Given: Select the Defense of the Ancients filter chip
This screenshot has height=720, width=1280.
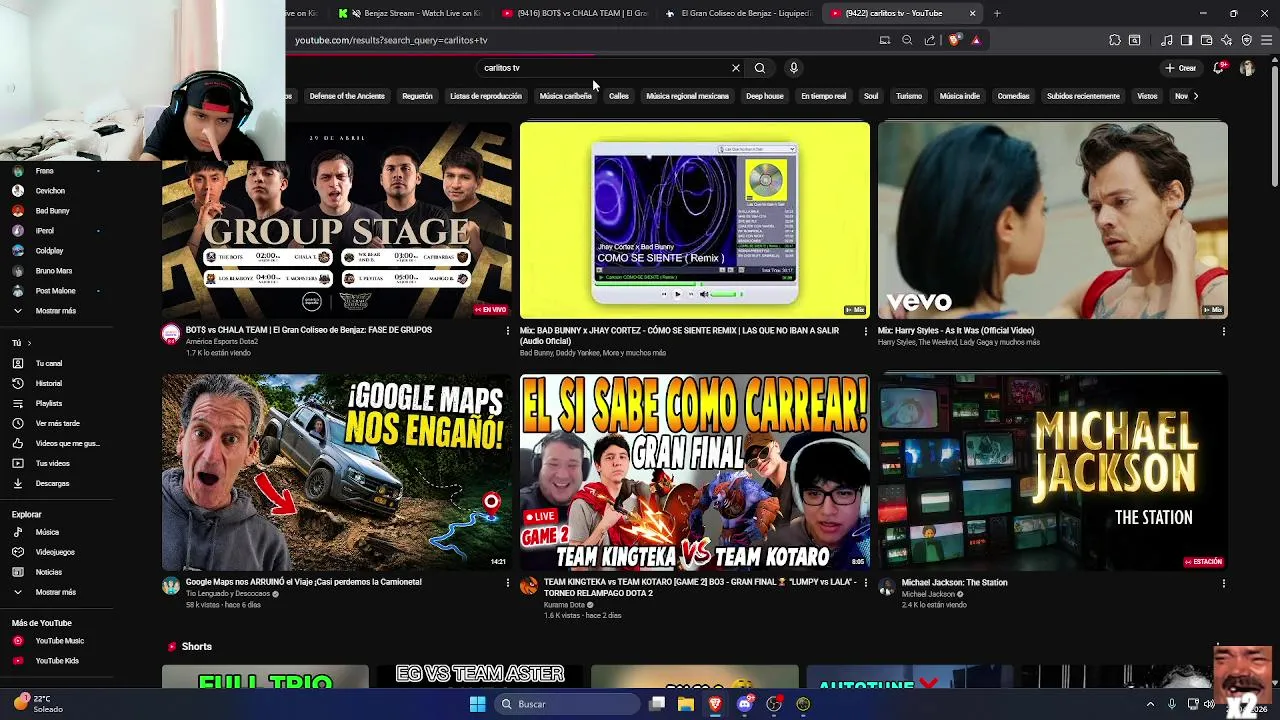Looking at the screenshot, I should pos(347,96).
